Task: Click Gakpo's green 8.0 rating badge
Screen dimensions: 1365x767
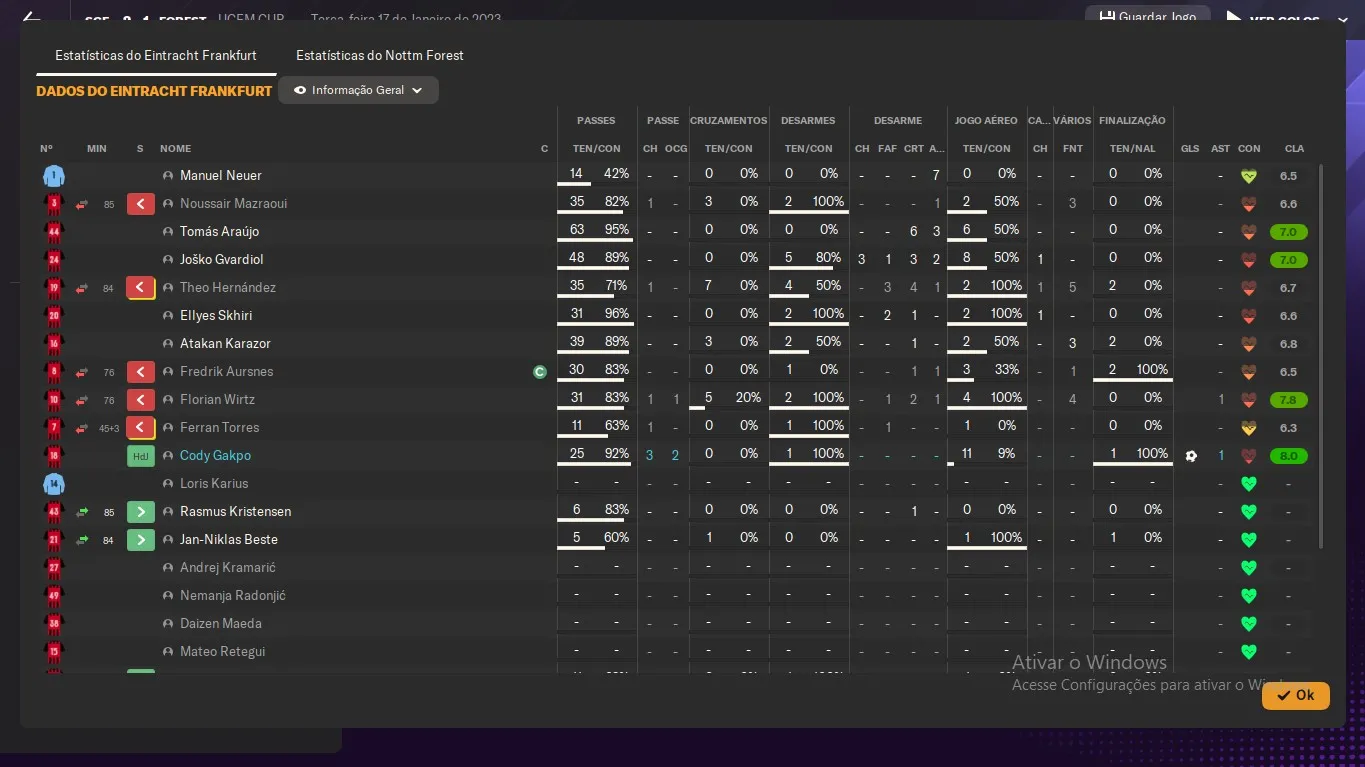Action: [x=1289, y=456]
